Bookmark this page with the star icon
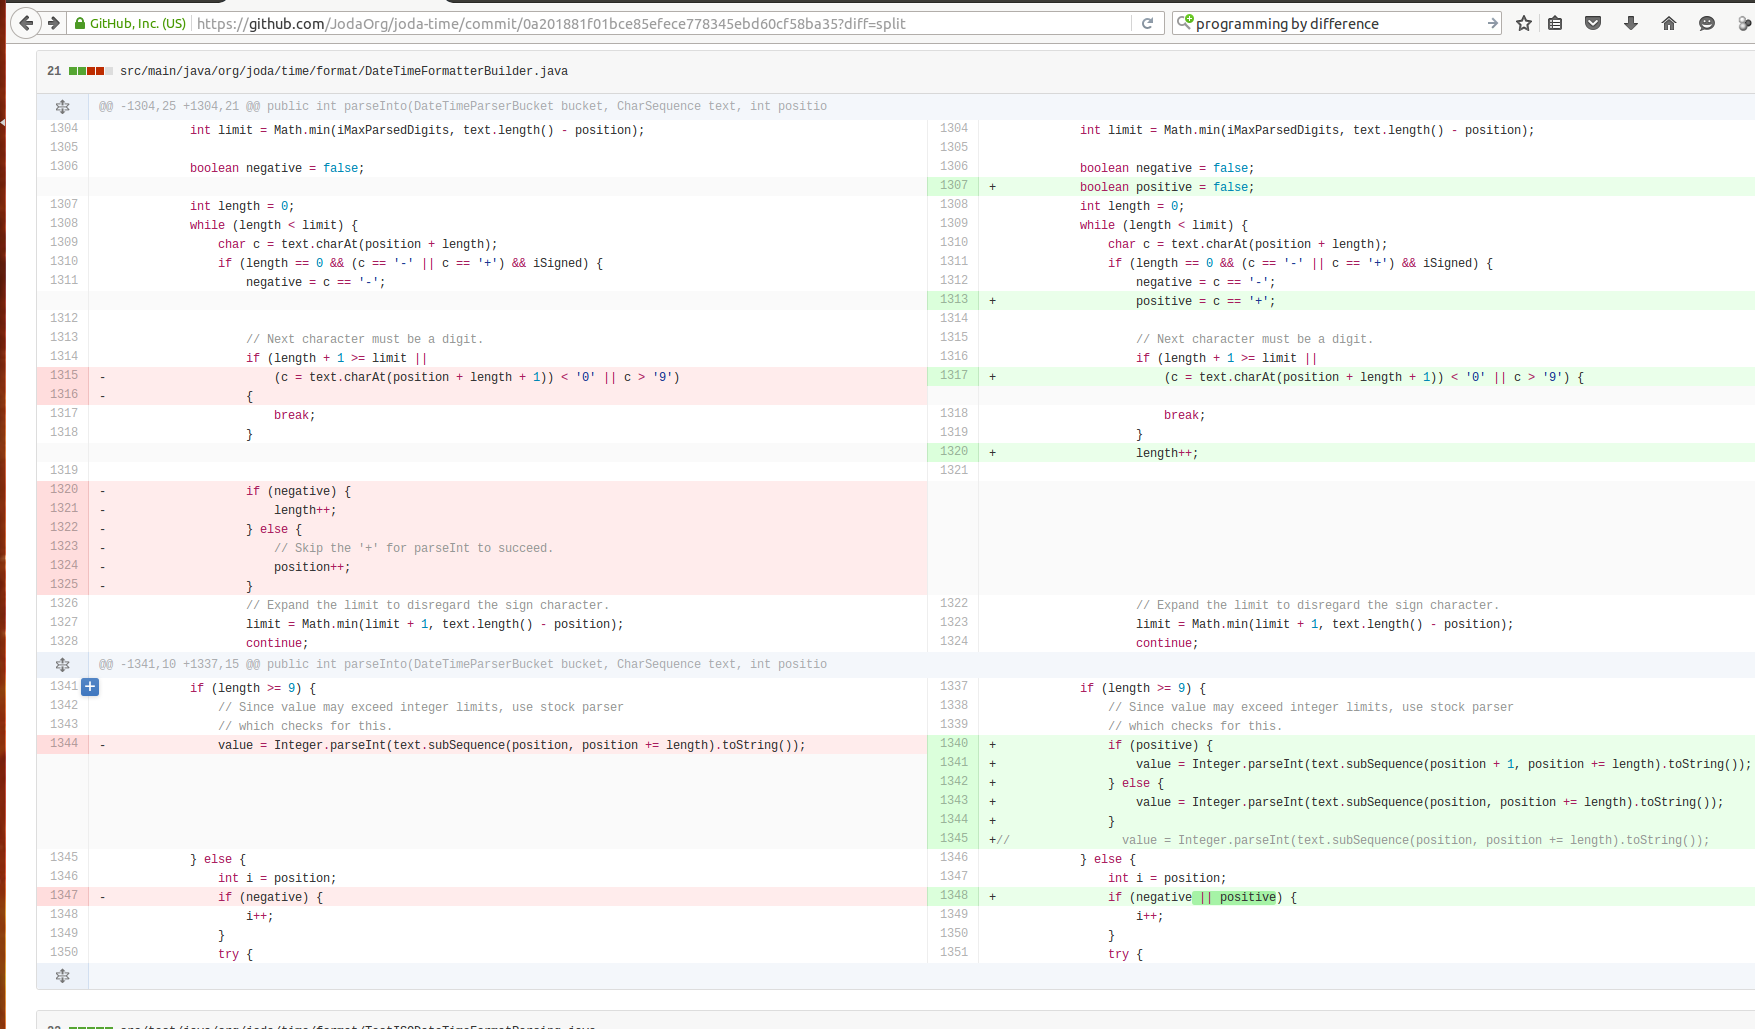1755x1029 pixels. tap(1524, 23)
